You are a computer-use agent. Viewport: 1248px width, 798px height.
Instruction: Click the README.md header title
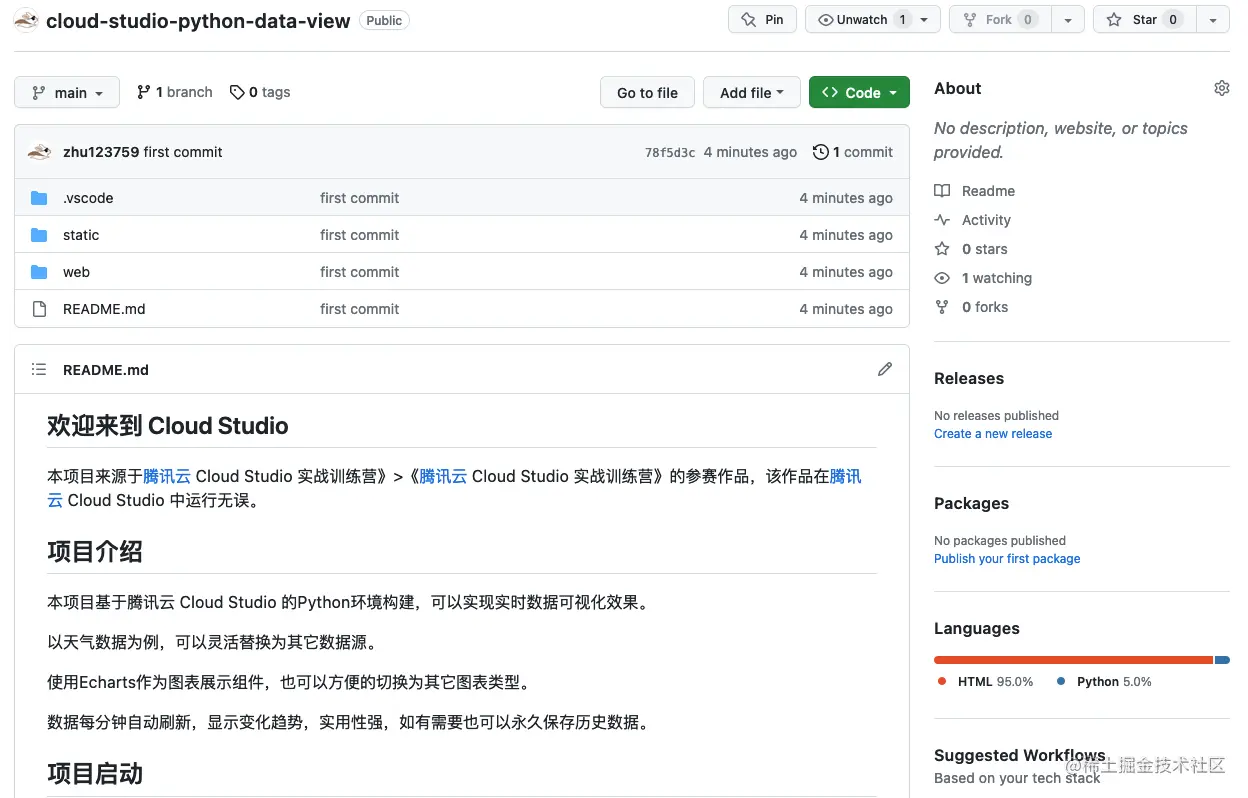(106, 370)
